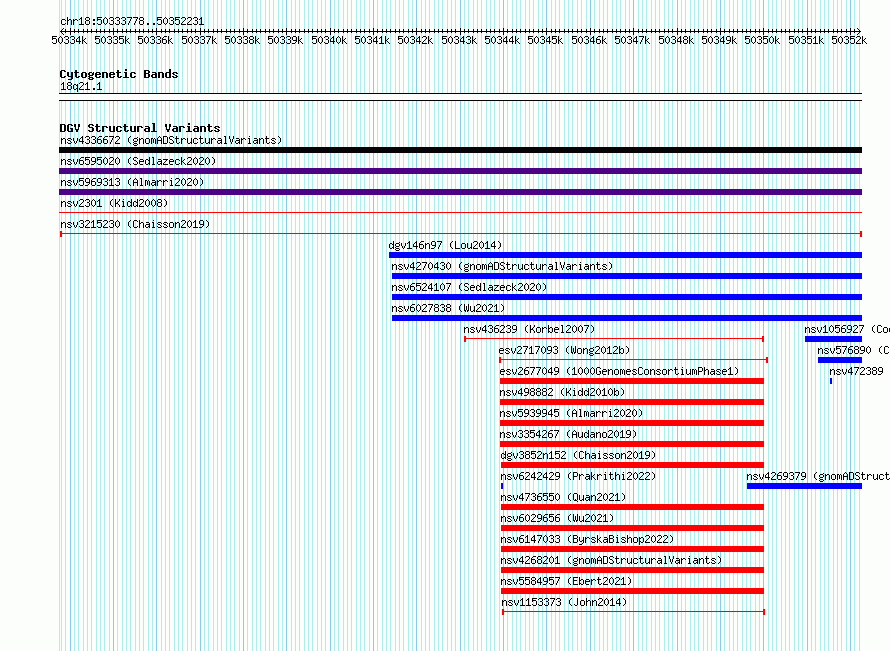890x651 pixels.
Task: Click dgv3852n152 (Chaisson2019) label
Action: 578,455
